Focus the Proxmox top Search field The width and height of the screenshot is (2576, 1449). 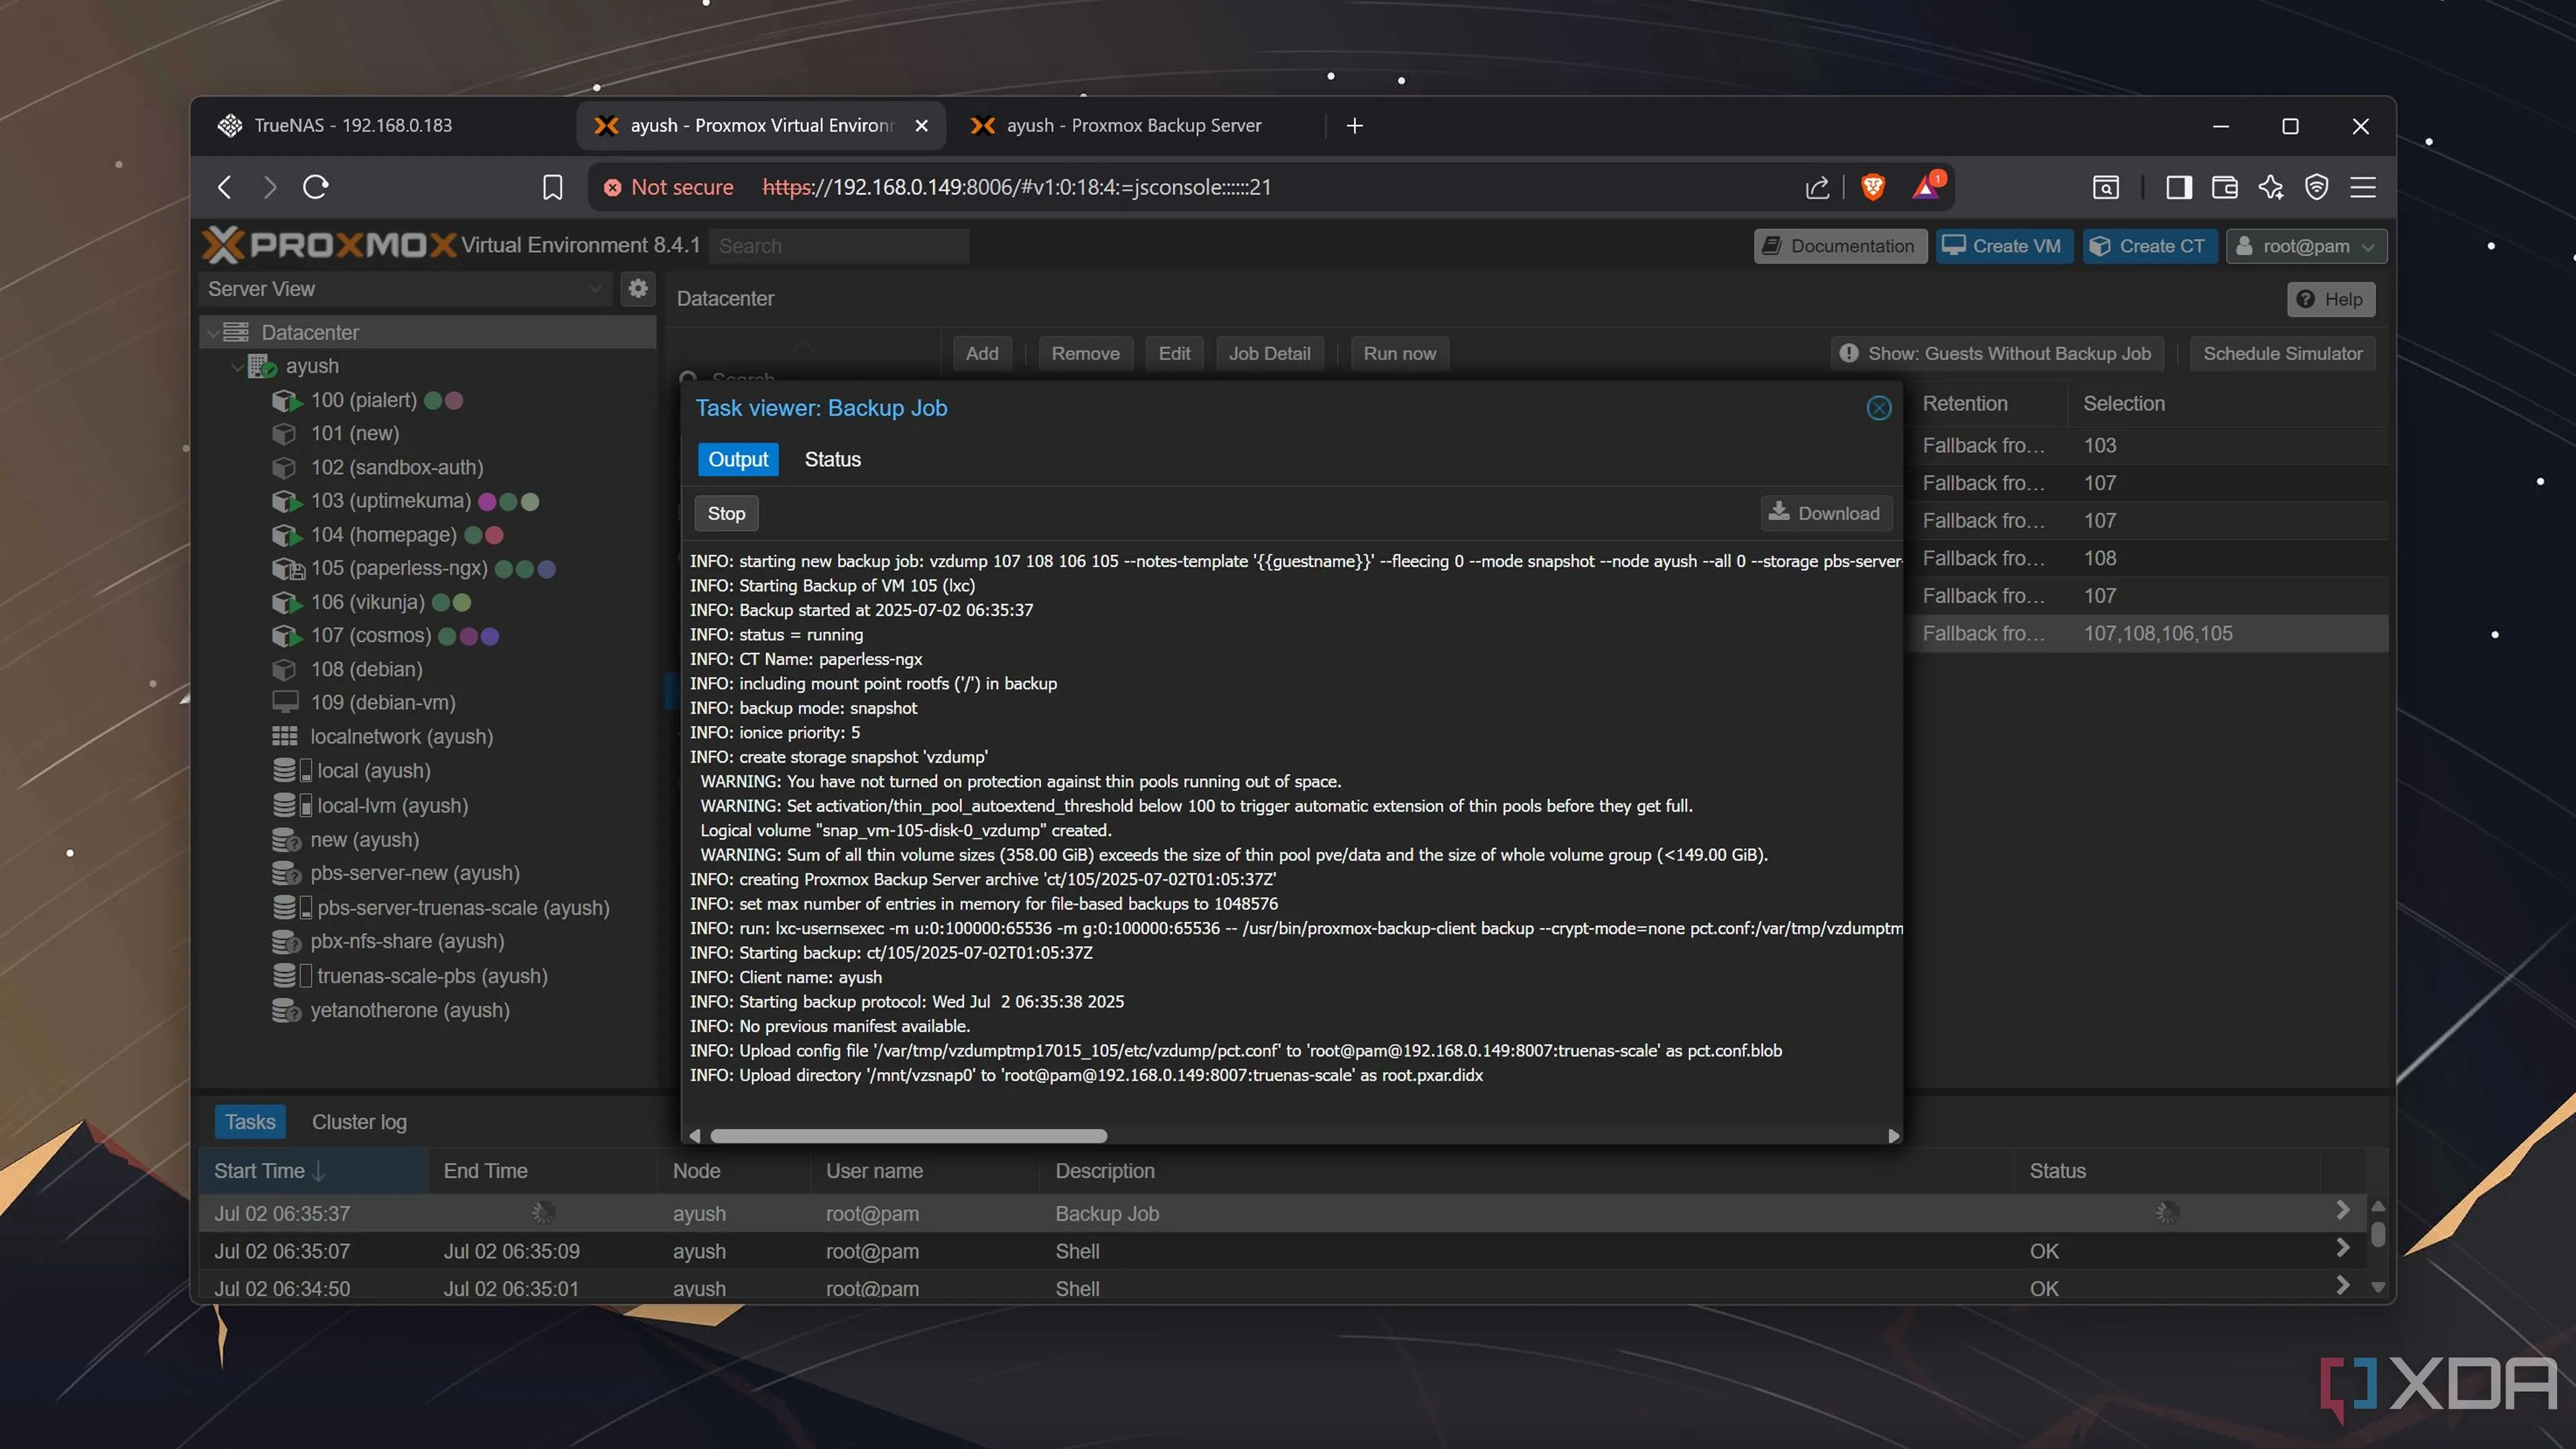[838, 246]
